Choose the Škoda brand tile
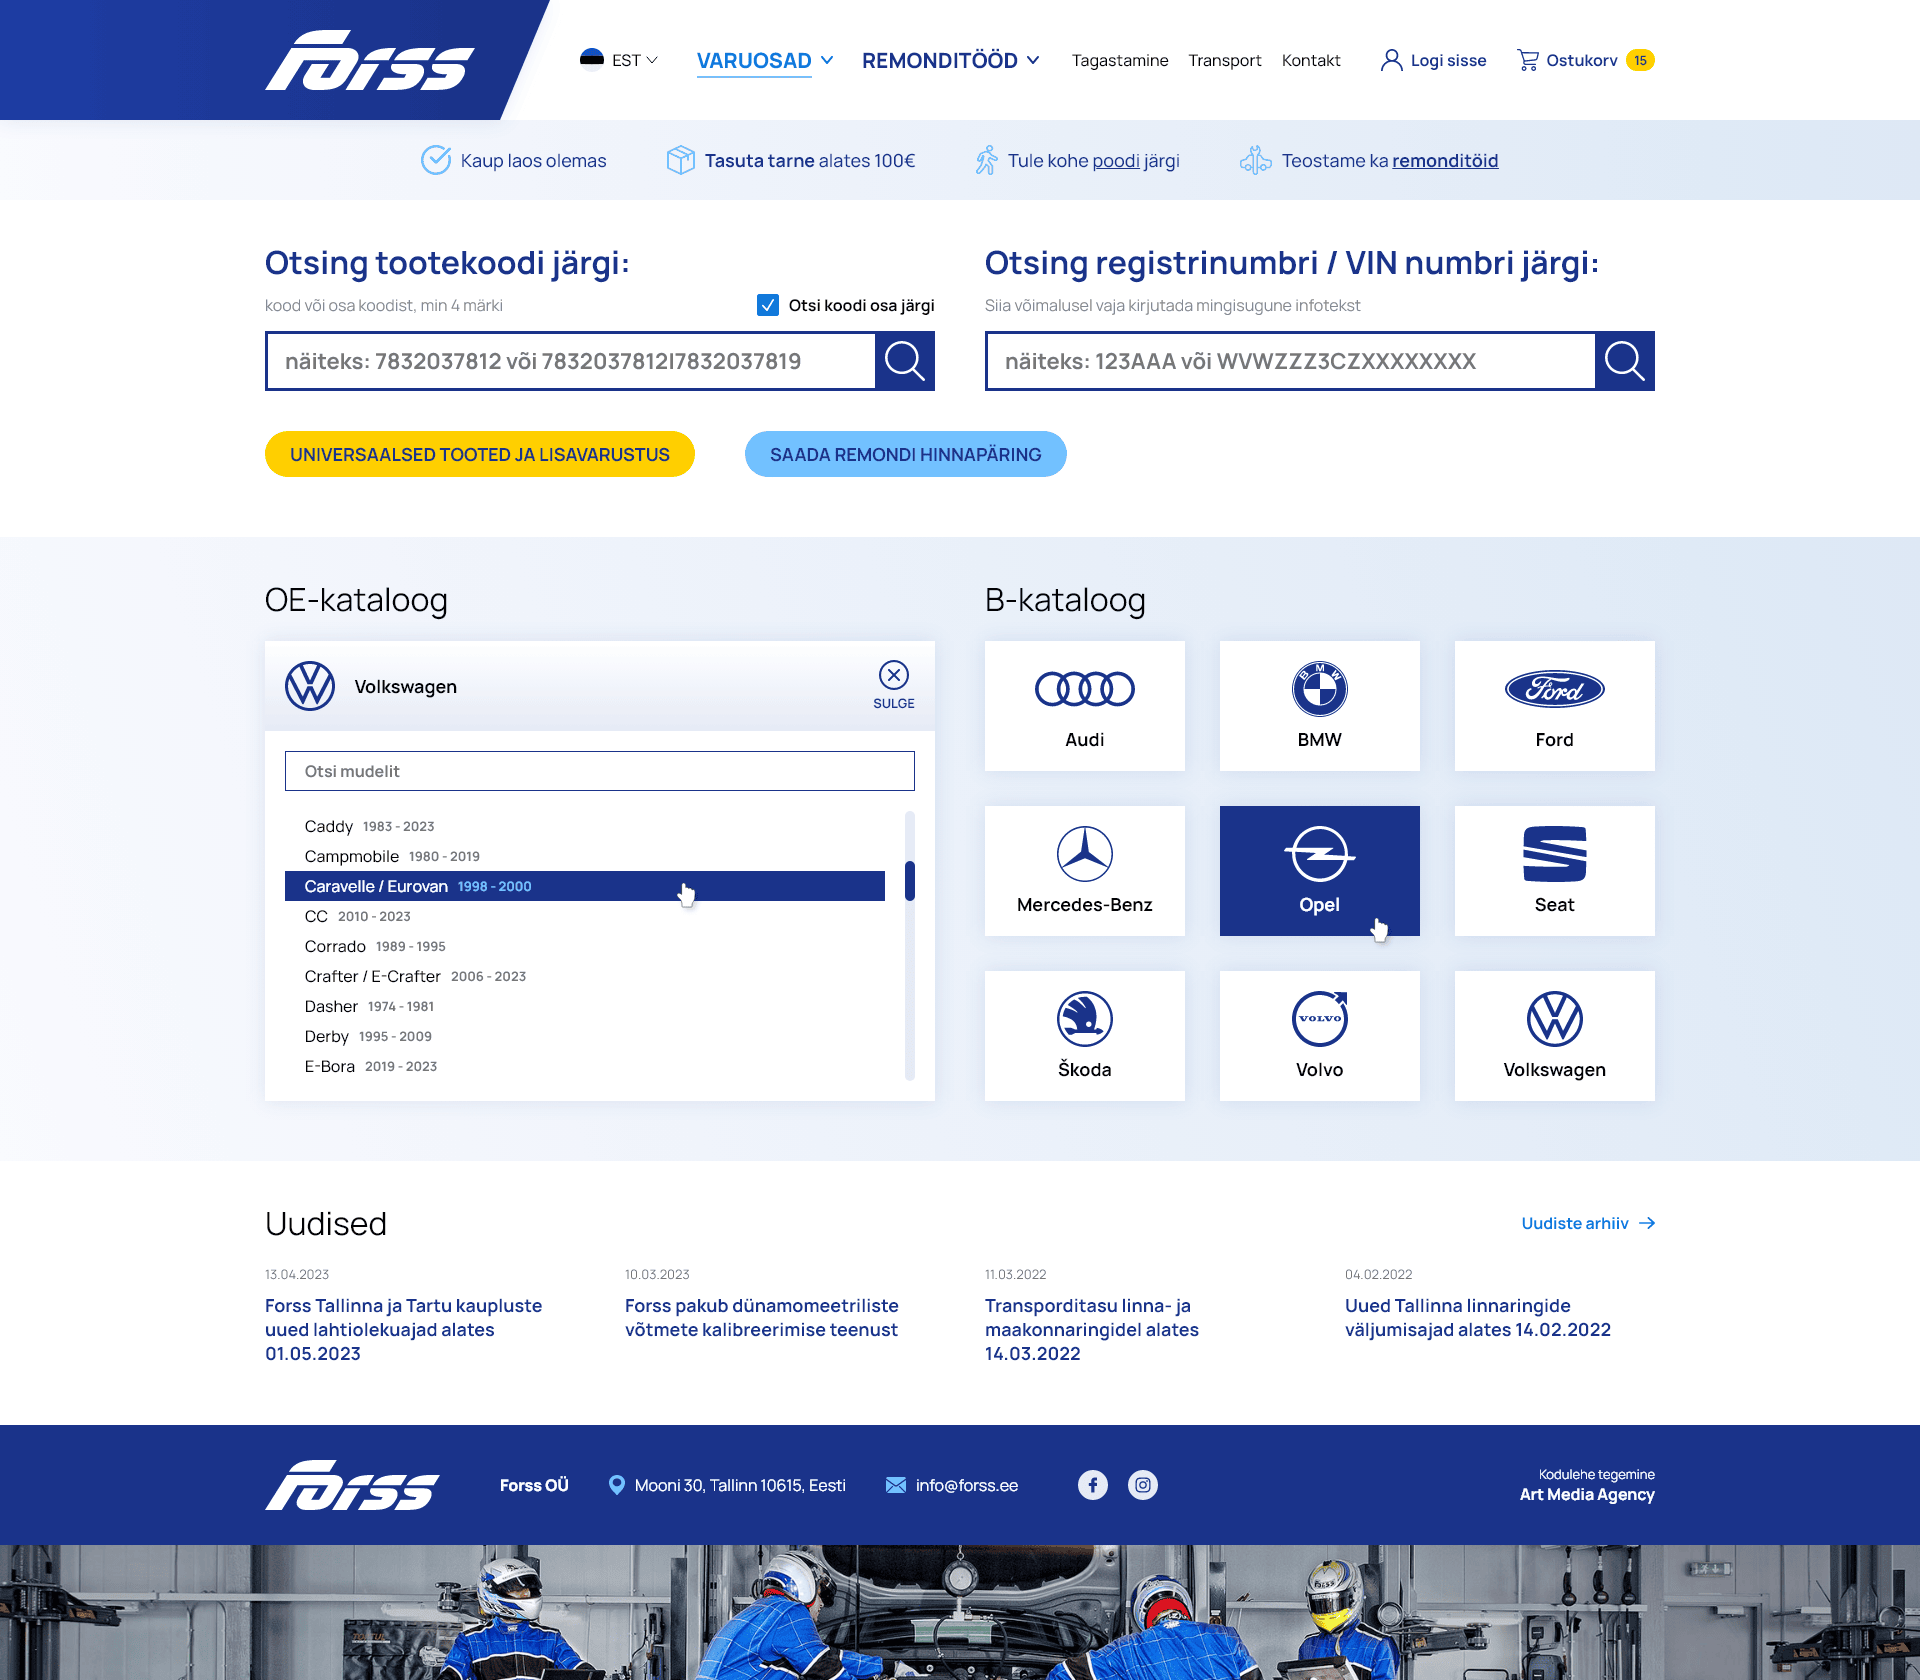Screen dimensions: 1920x1680 1084,1036
